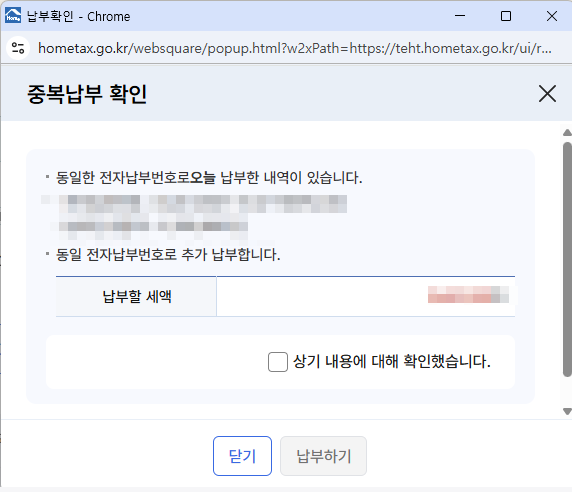The width and height of the screenshot is (572, 492).
Task: Click the Hometax favicon in title bar
Action: (13, 16)
